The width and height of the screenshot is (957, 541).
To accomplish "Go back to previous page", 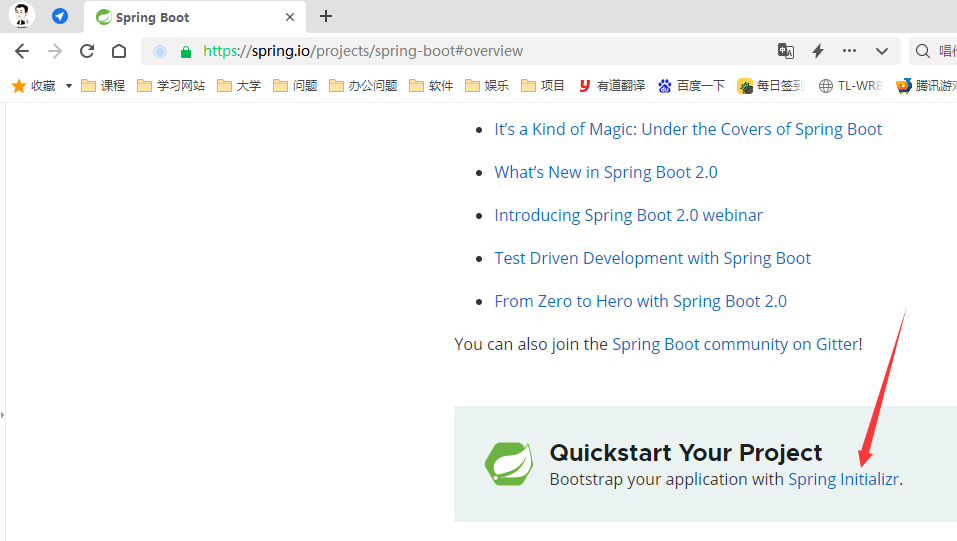I will pyautogui.click(x=22, y=51).
